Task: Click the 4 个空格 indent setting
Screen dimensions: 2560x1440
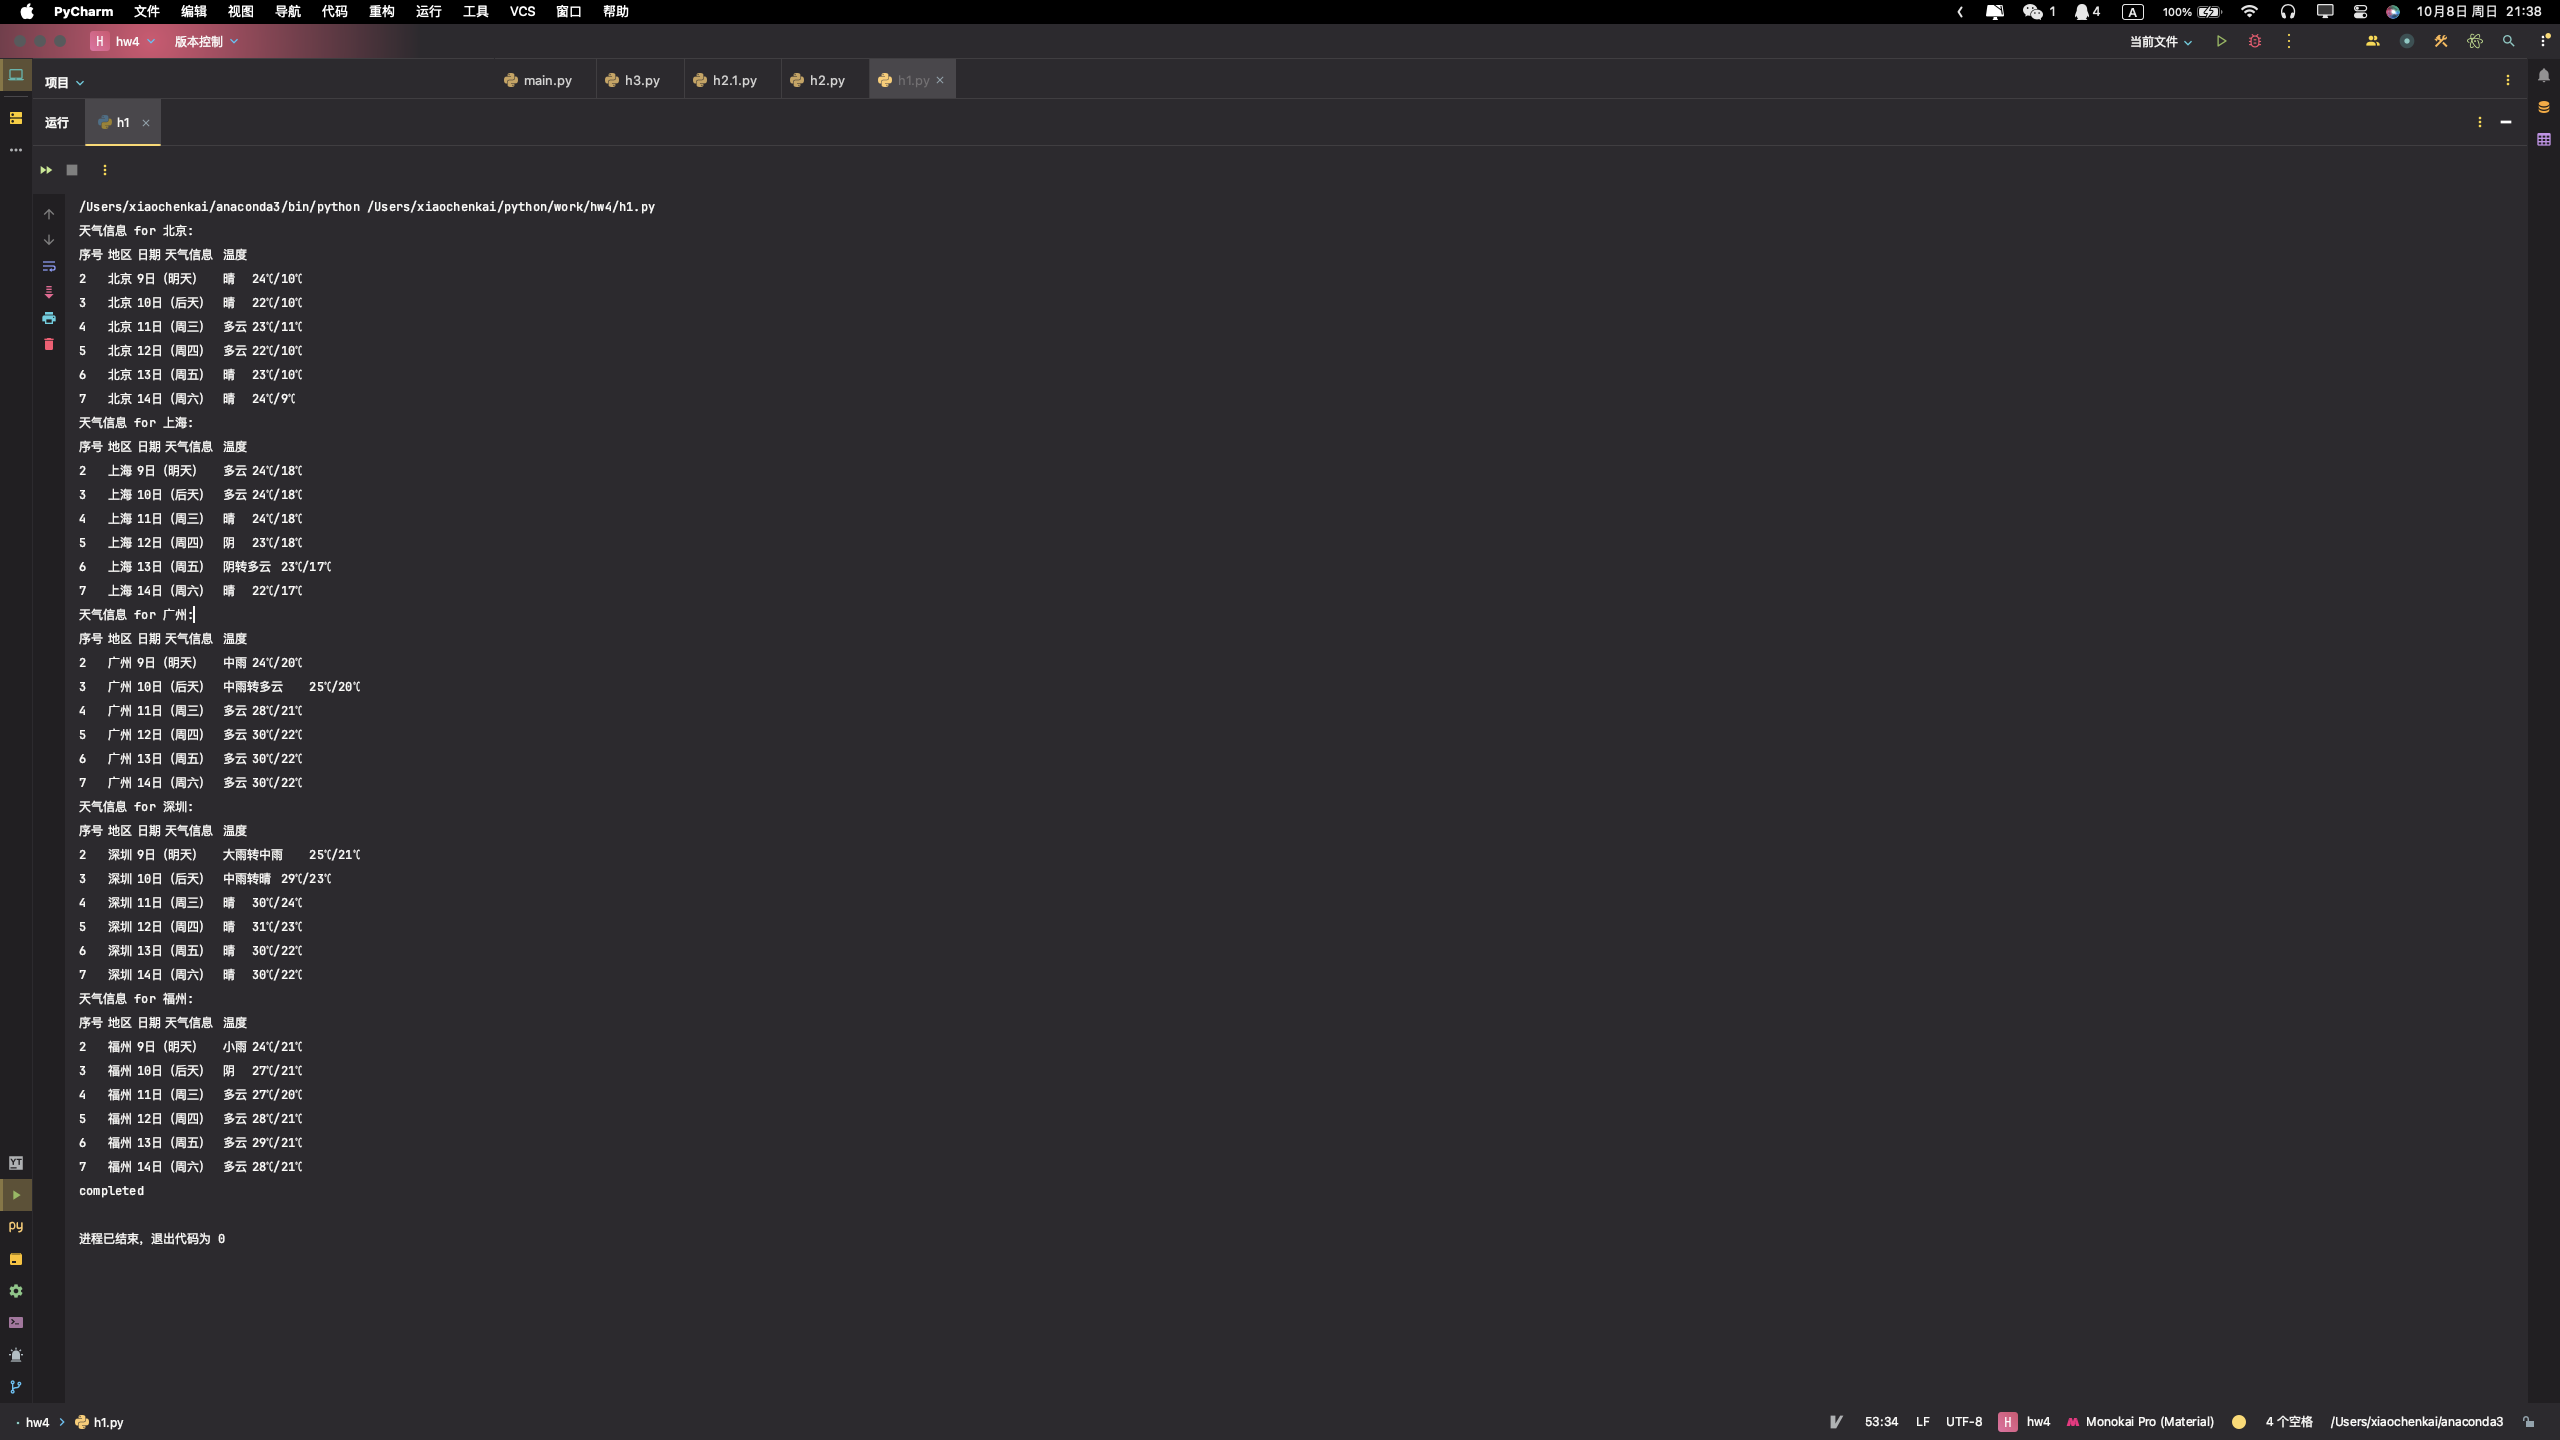Action: click(x=2288, y=1421)
